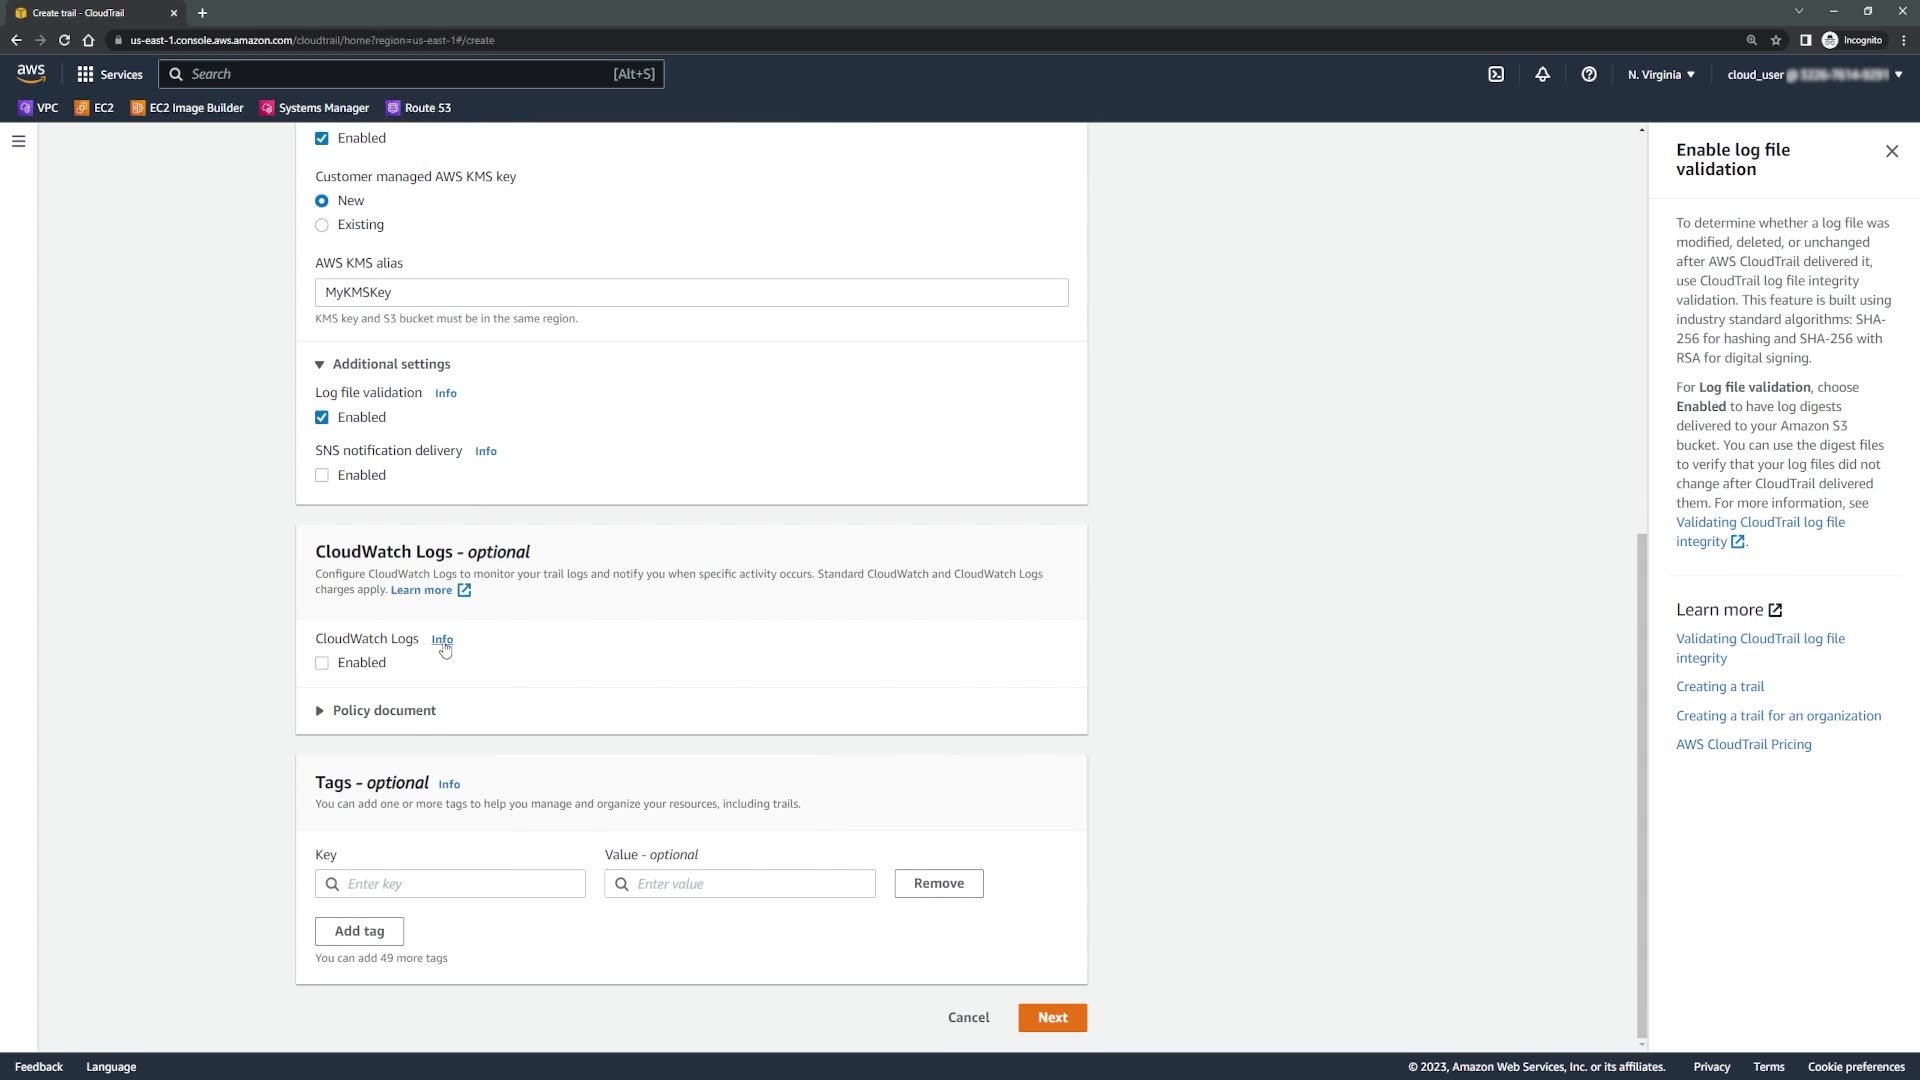Close the Enable log file validation panel
The height and width of the screenshot is (1080, 1920).
1891,151
